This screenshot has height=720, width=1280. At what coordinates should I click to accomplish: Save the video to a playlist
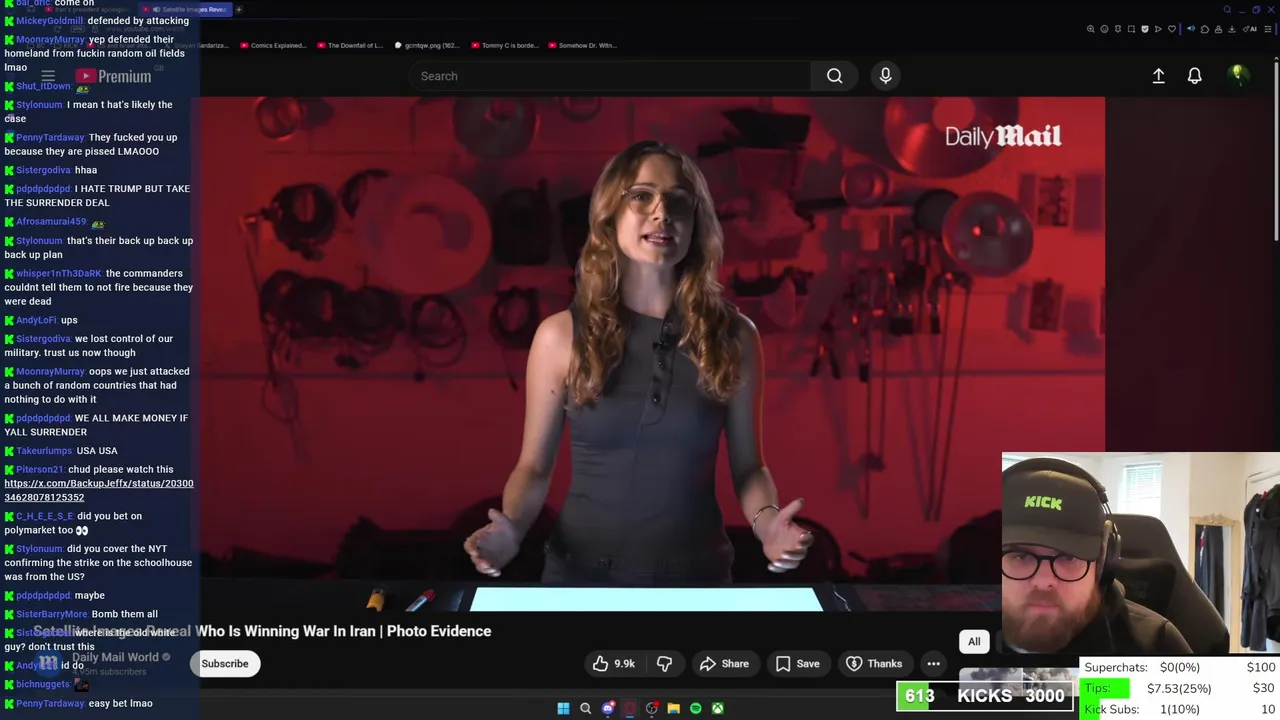797,663
